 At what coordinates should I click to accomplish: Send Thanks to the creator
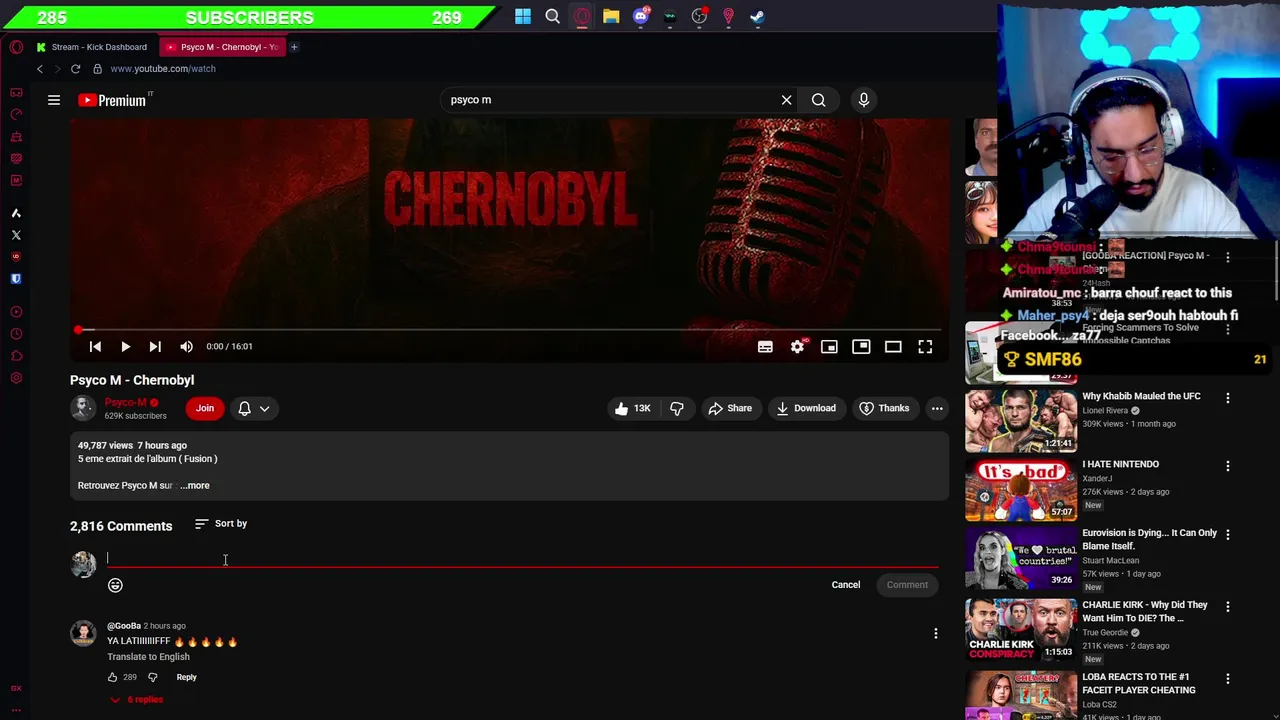coord(884,408)
